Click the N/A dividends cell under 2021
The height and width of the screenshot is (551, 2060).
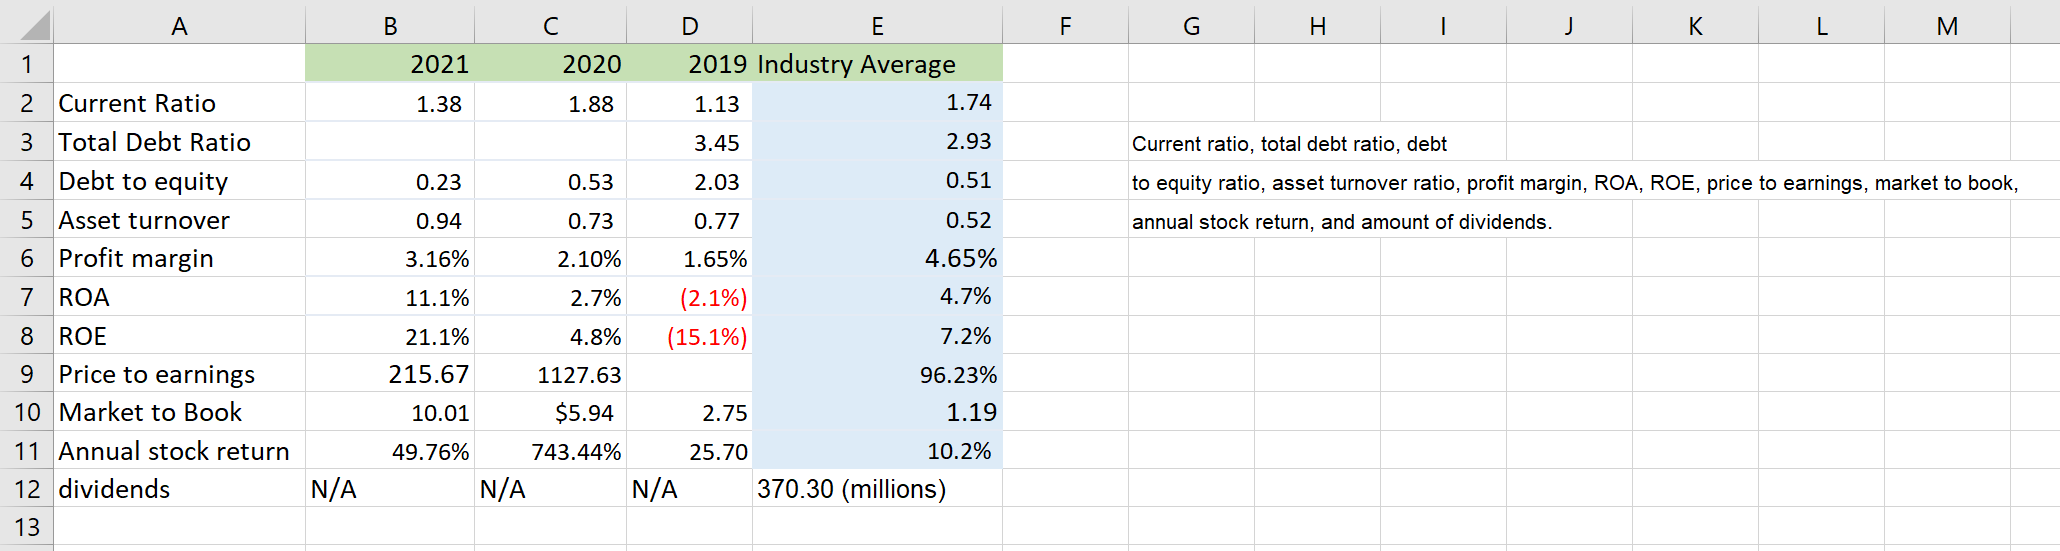pos(390,489)
